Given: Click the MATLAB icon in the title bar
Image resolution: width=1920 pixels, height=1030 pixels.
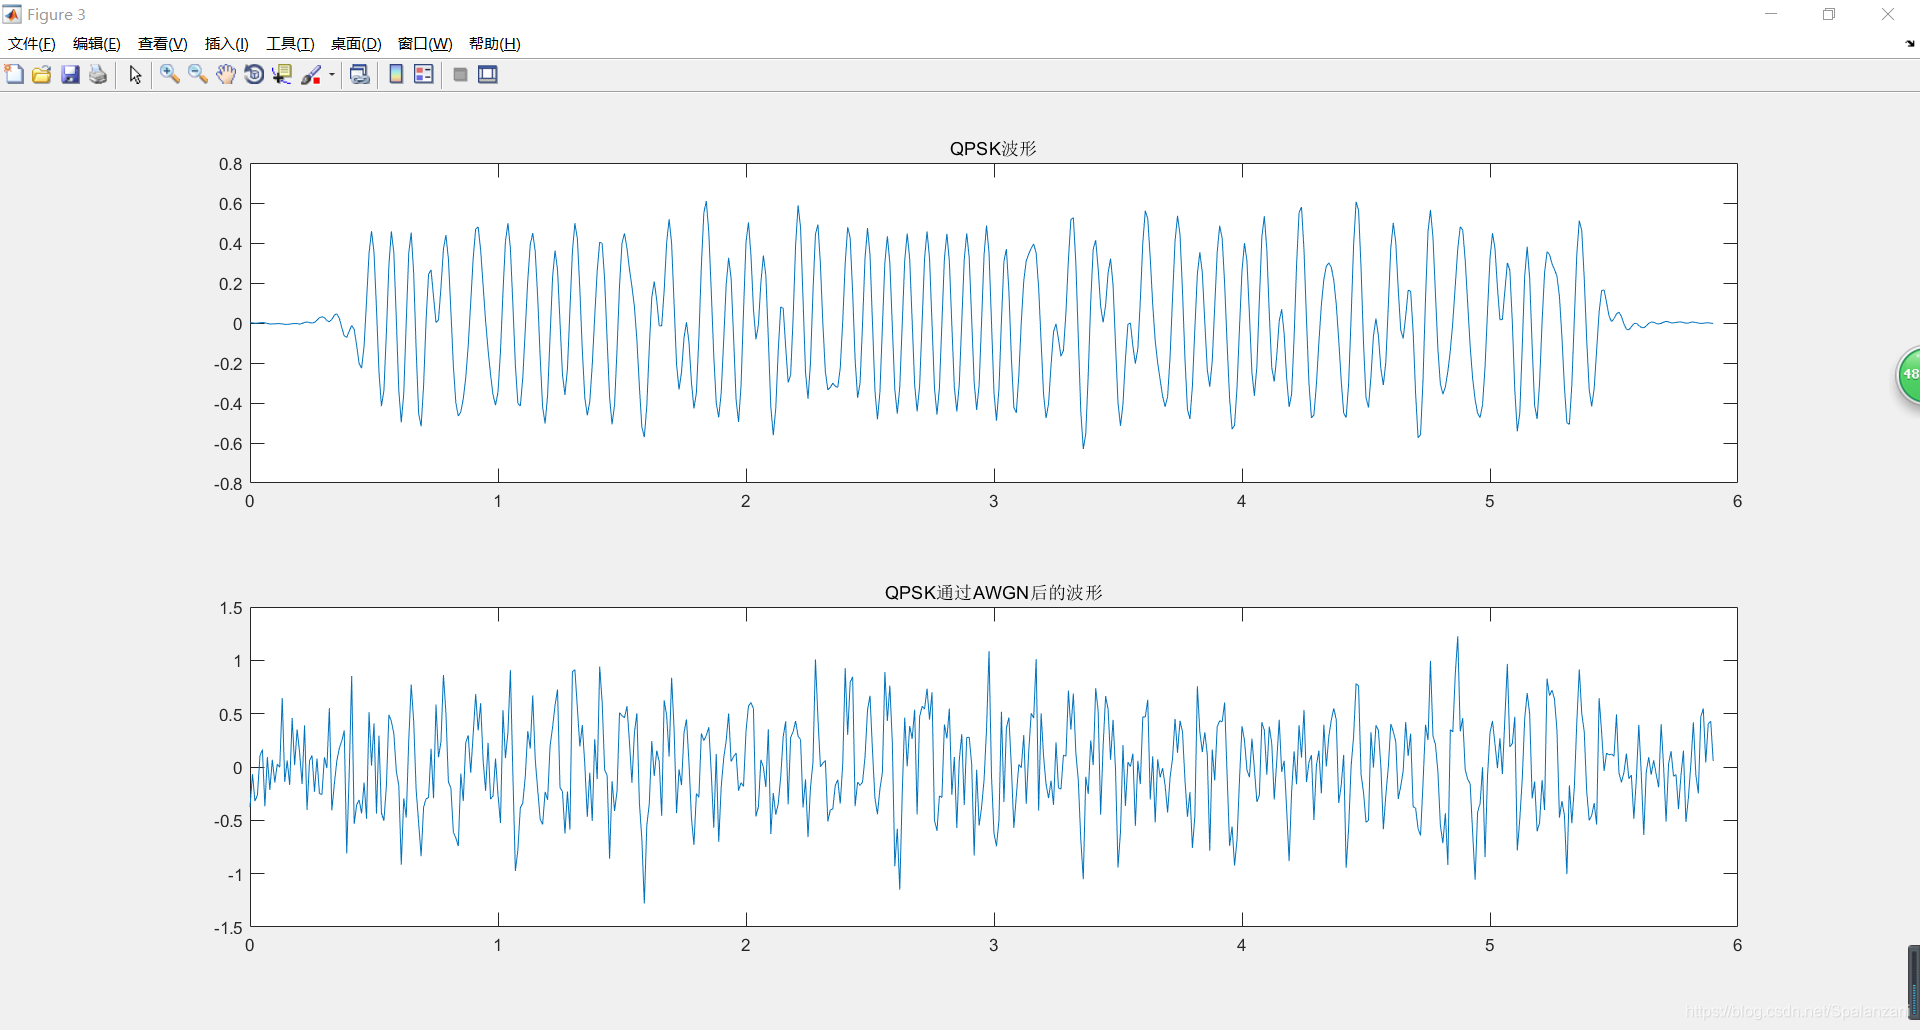Looking at the screenshot, I should point(12,14).
